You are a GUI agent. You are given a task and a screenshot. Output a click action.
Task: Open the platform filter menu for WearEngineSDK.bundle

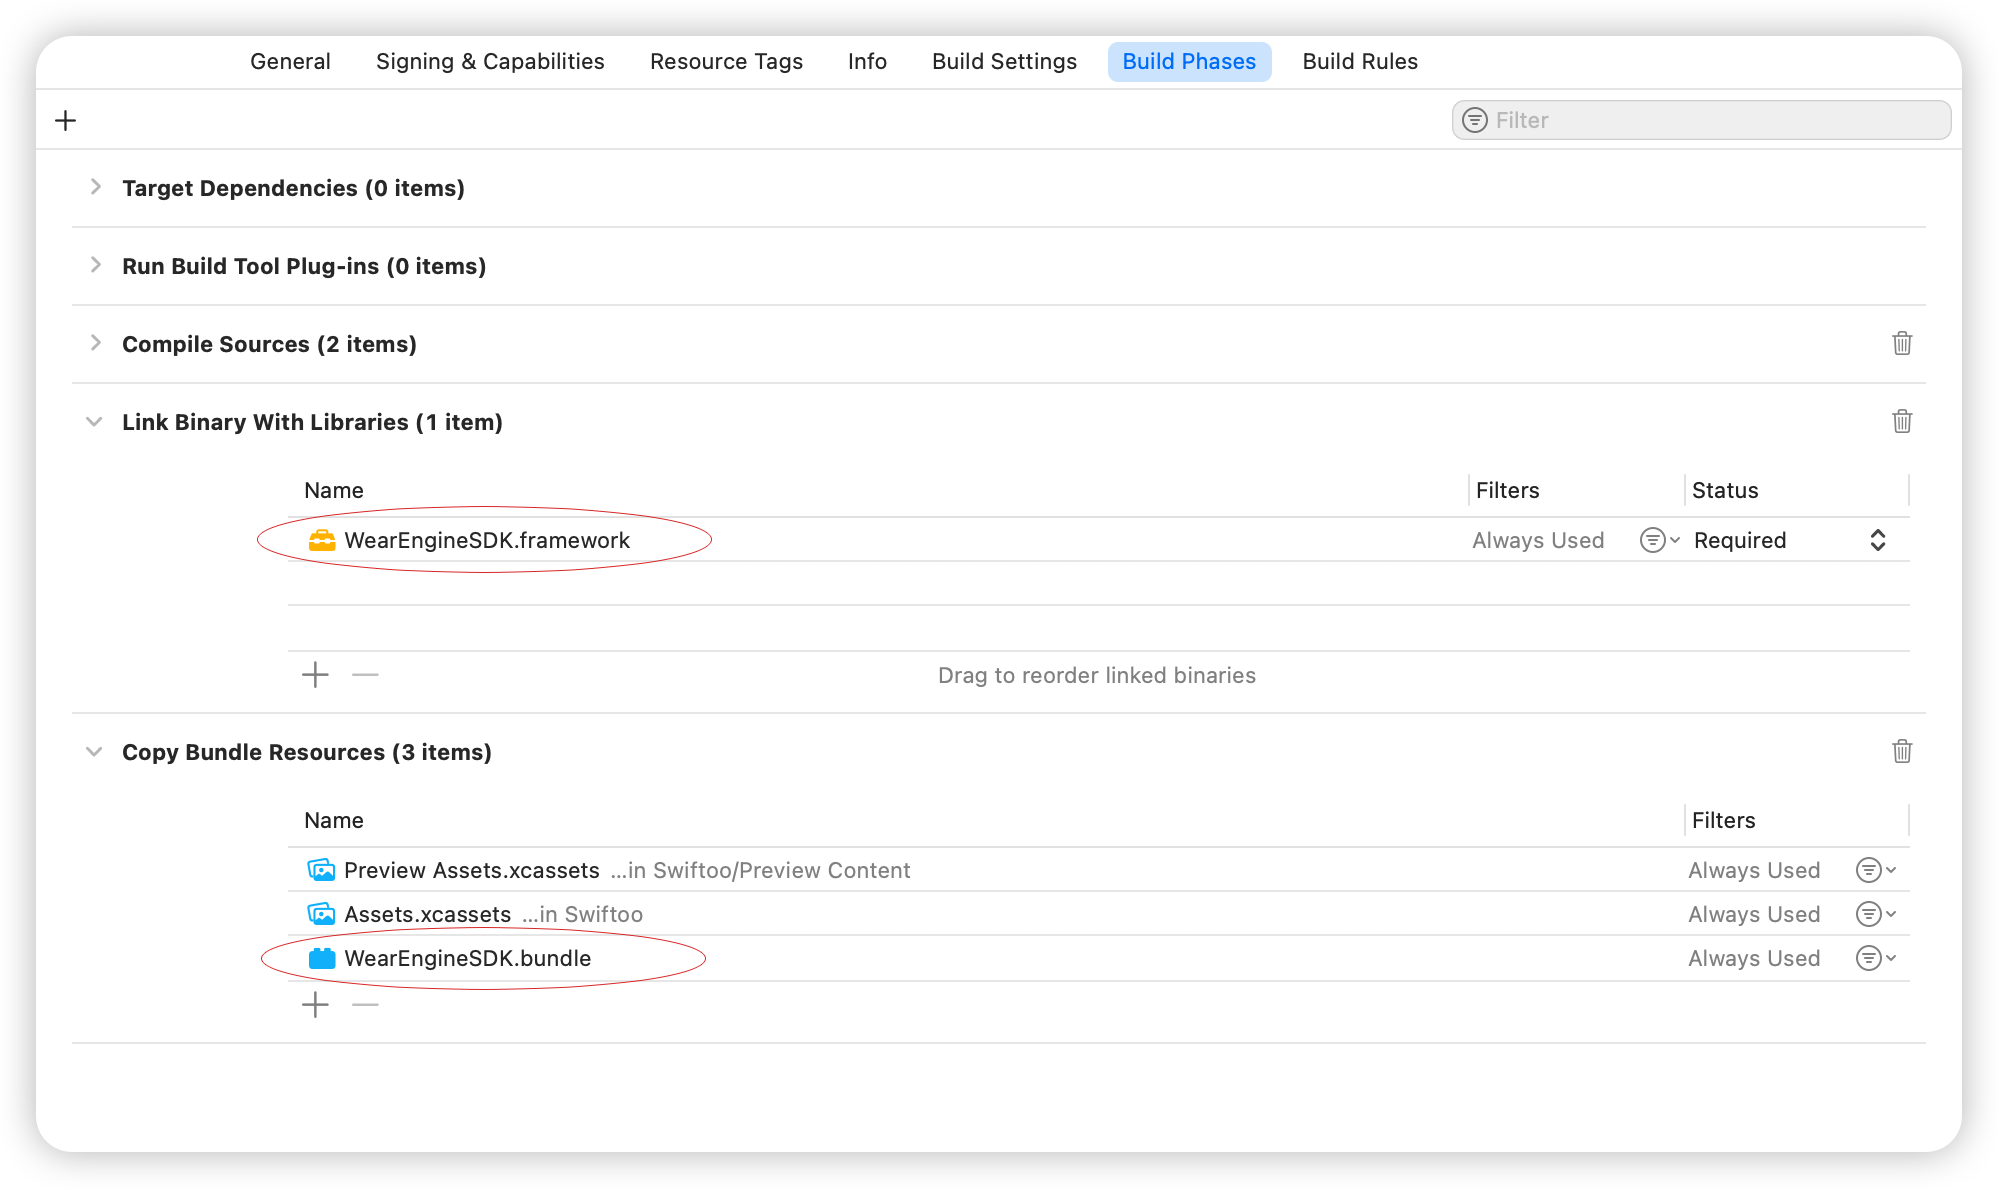1876,958
